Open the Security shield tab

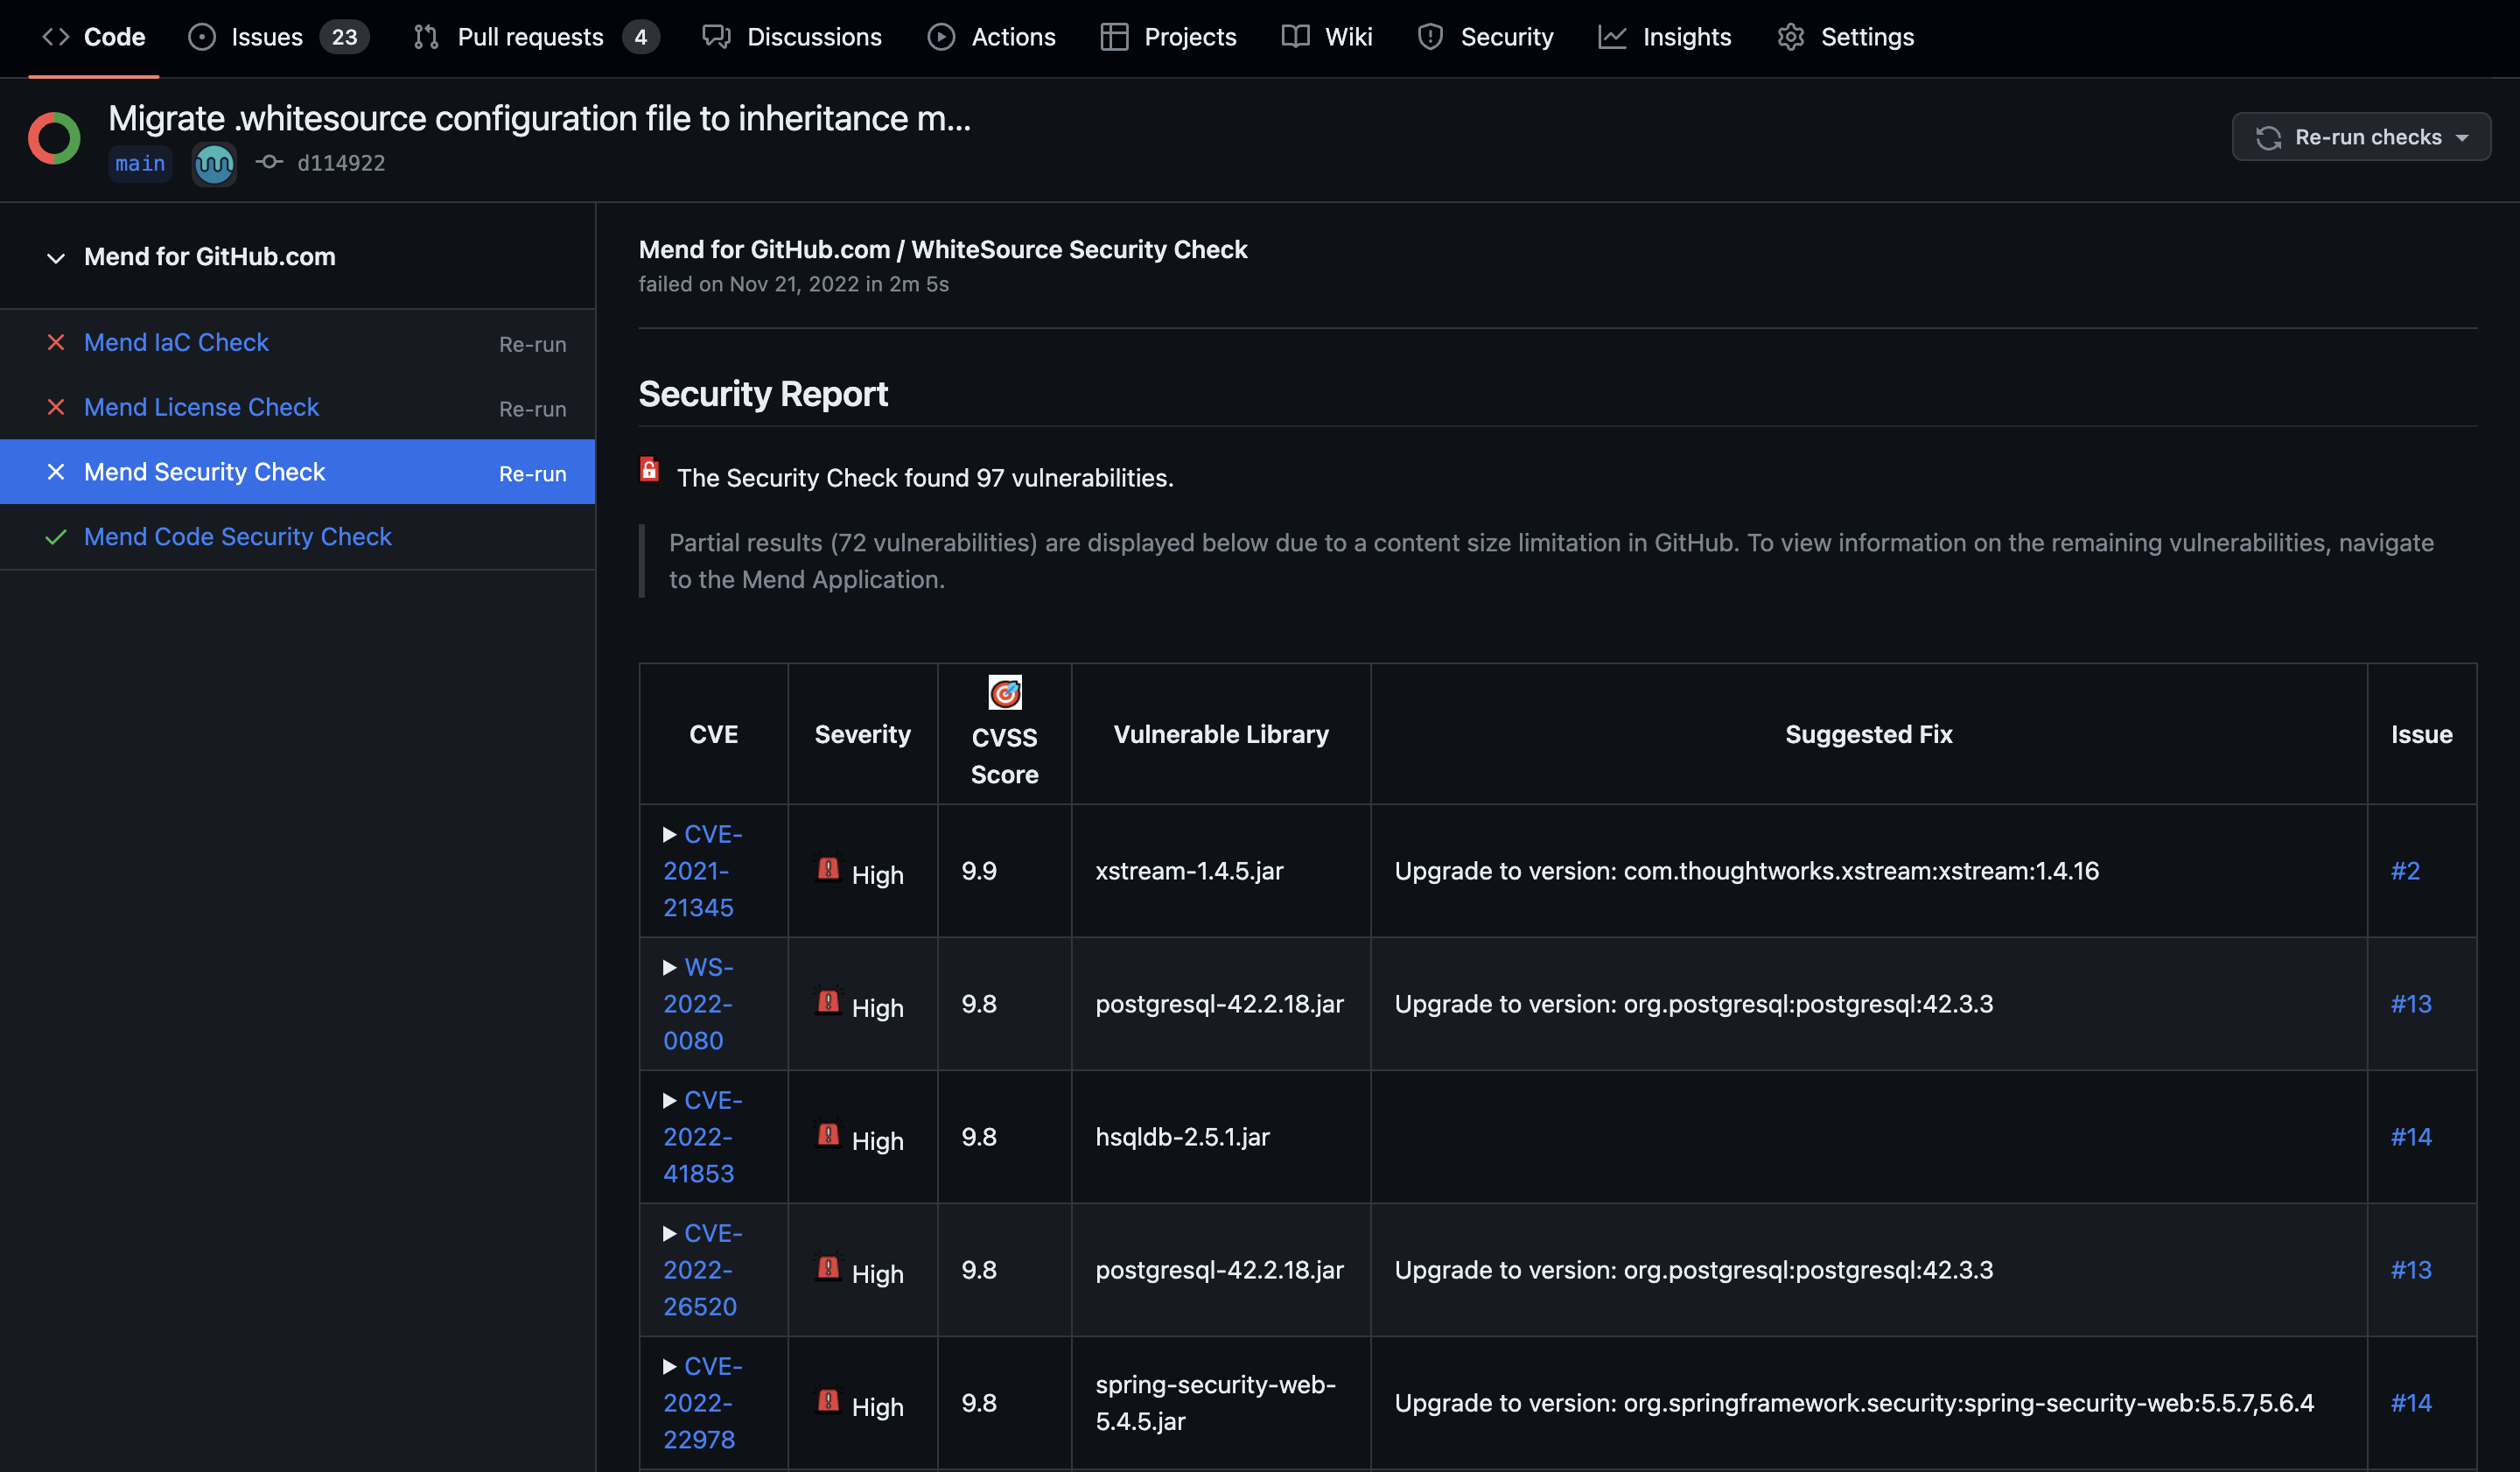pyautogui.click(x=1486, y=37)
